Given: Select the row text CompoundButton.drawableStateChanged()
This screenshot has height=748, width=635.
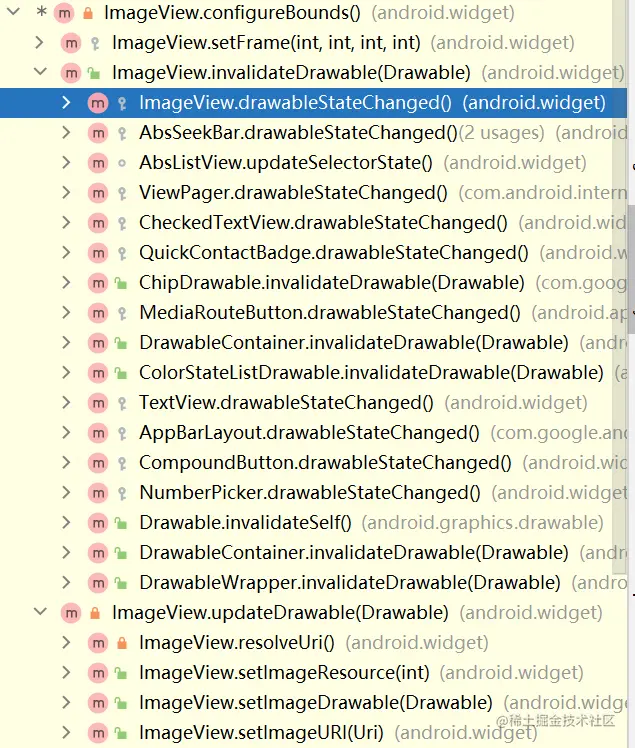Looking at the screenshot, I should coord(325,463).
